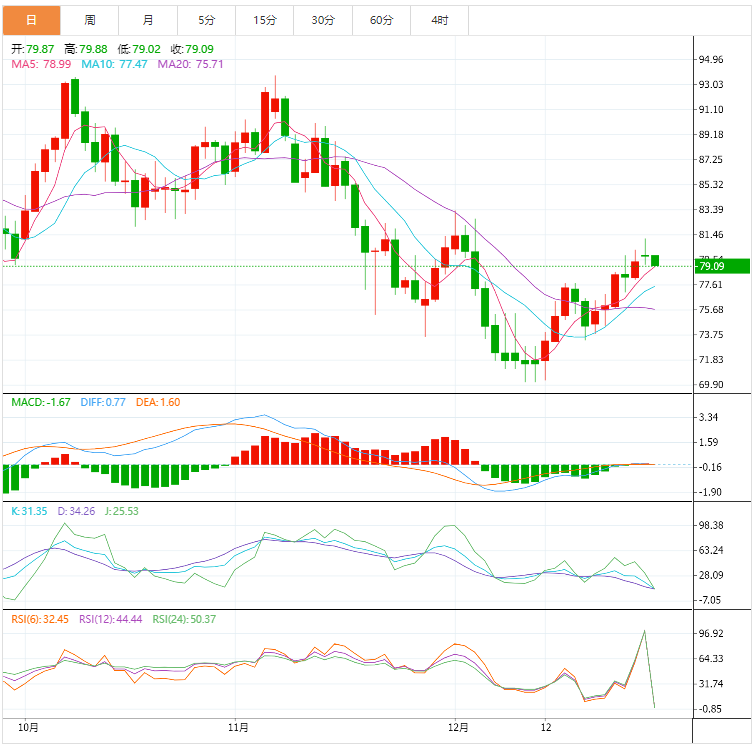Open the 30分 interval tab
Image resolution: width=755 pixels, height=754 pixels.
(323, 20)
